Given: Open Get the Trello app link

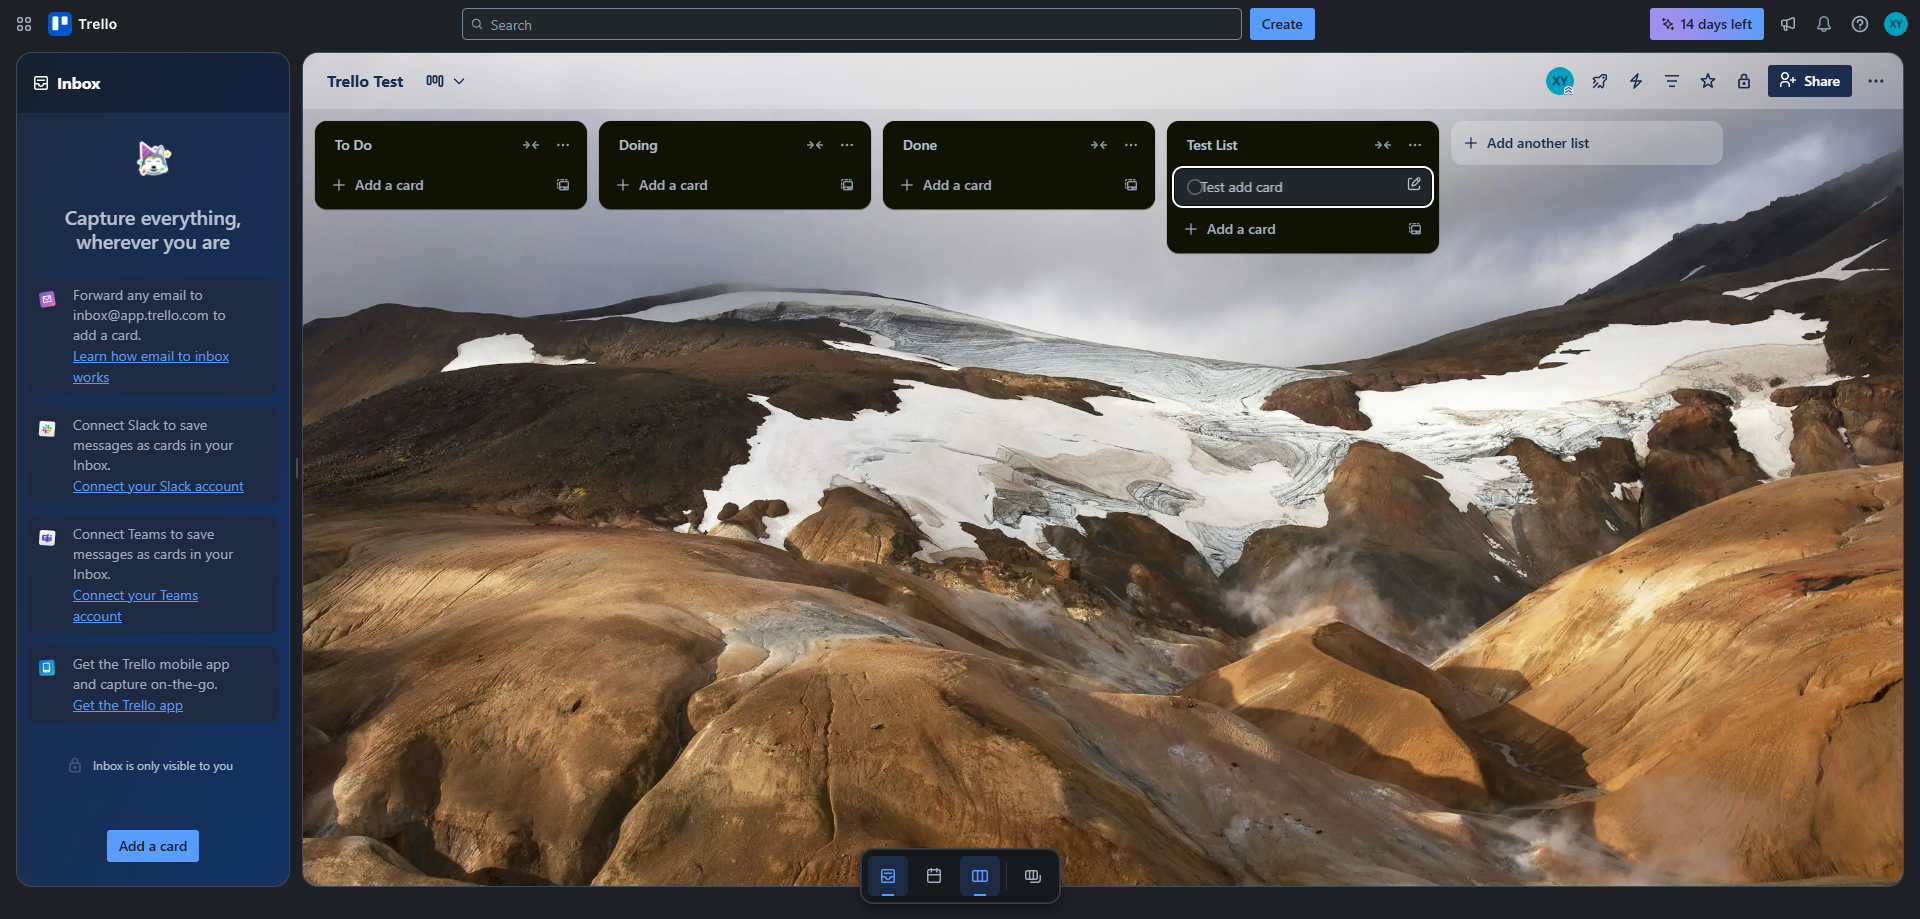Looking at the screenshot, I should coord(128,705).
